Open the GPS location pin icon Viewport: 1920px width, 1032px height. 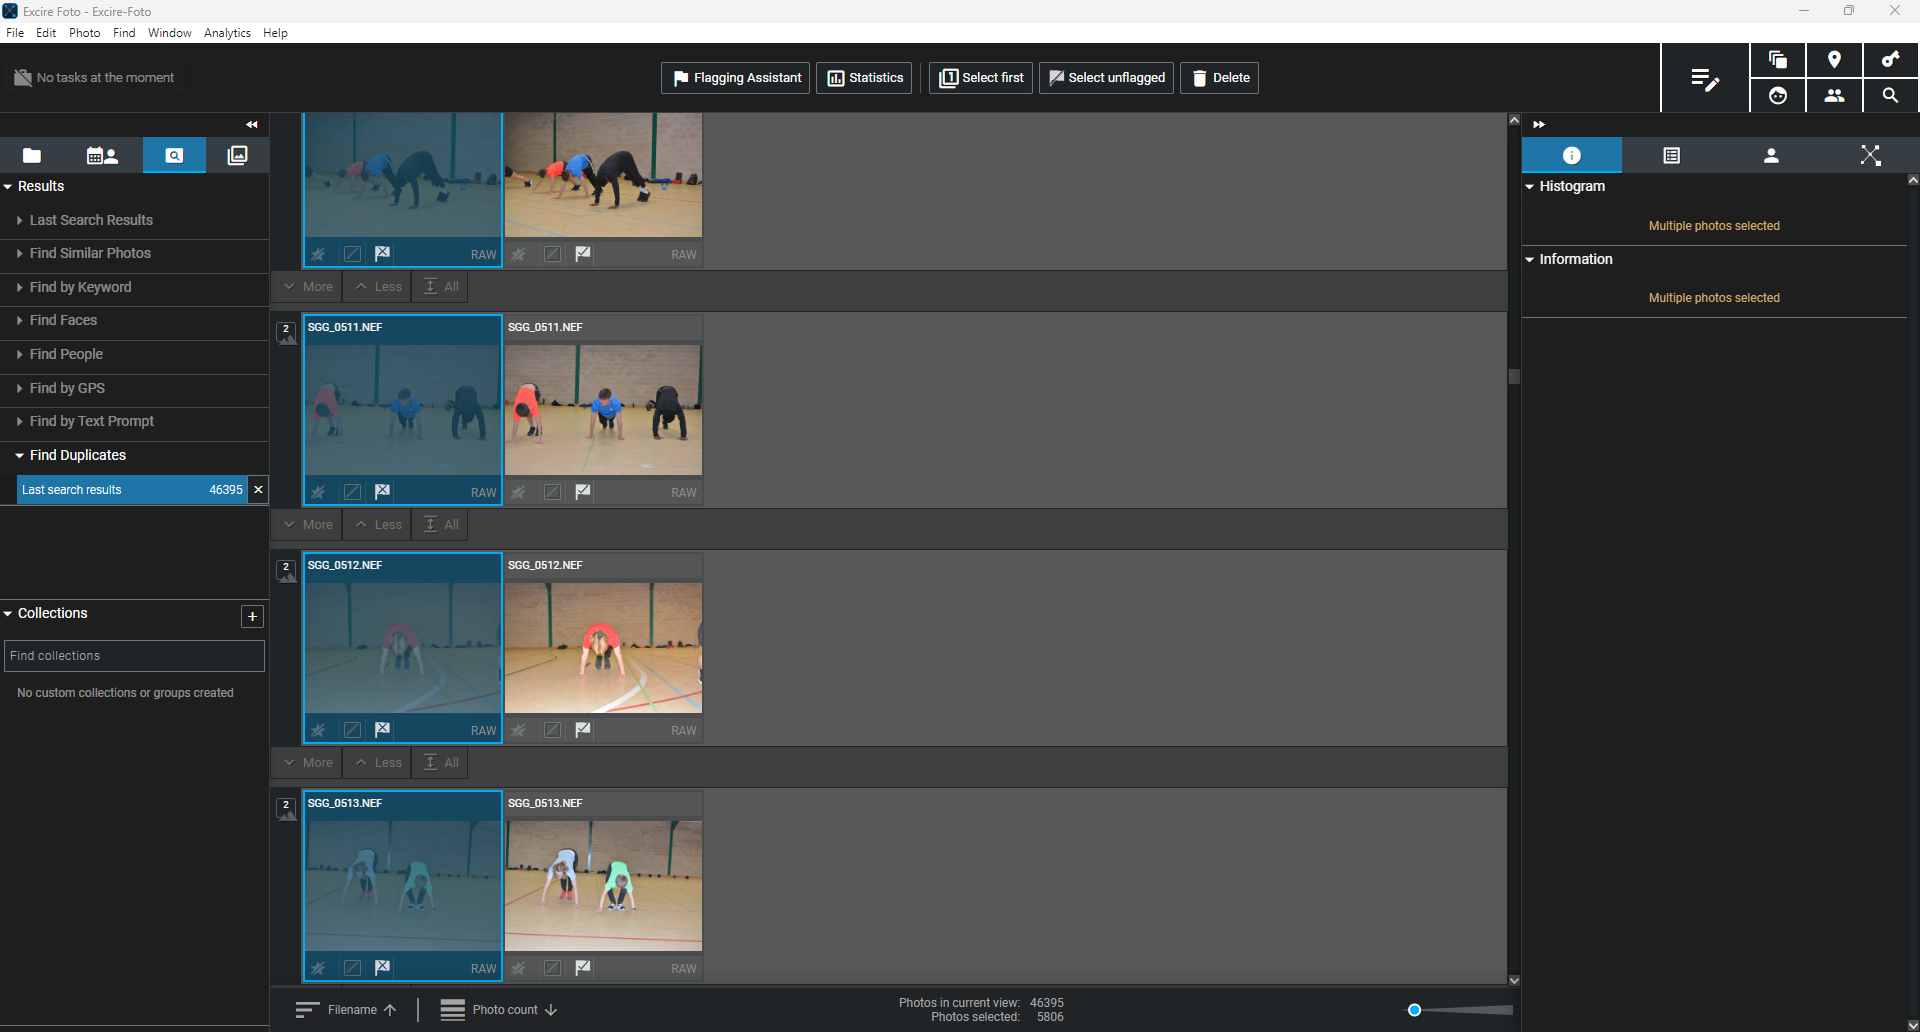point(1834,60)
